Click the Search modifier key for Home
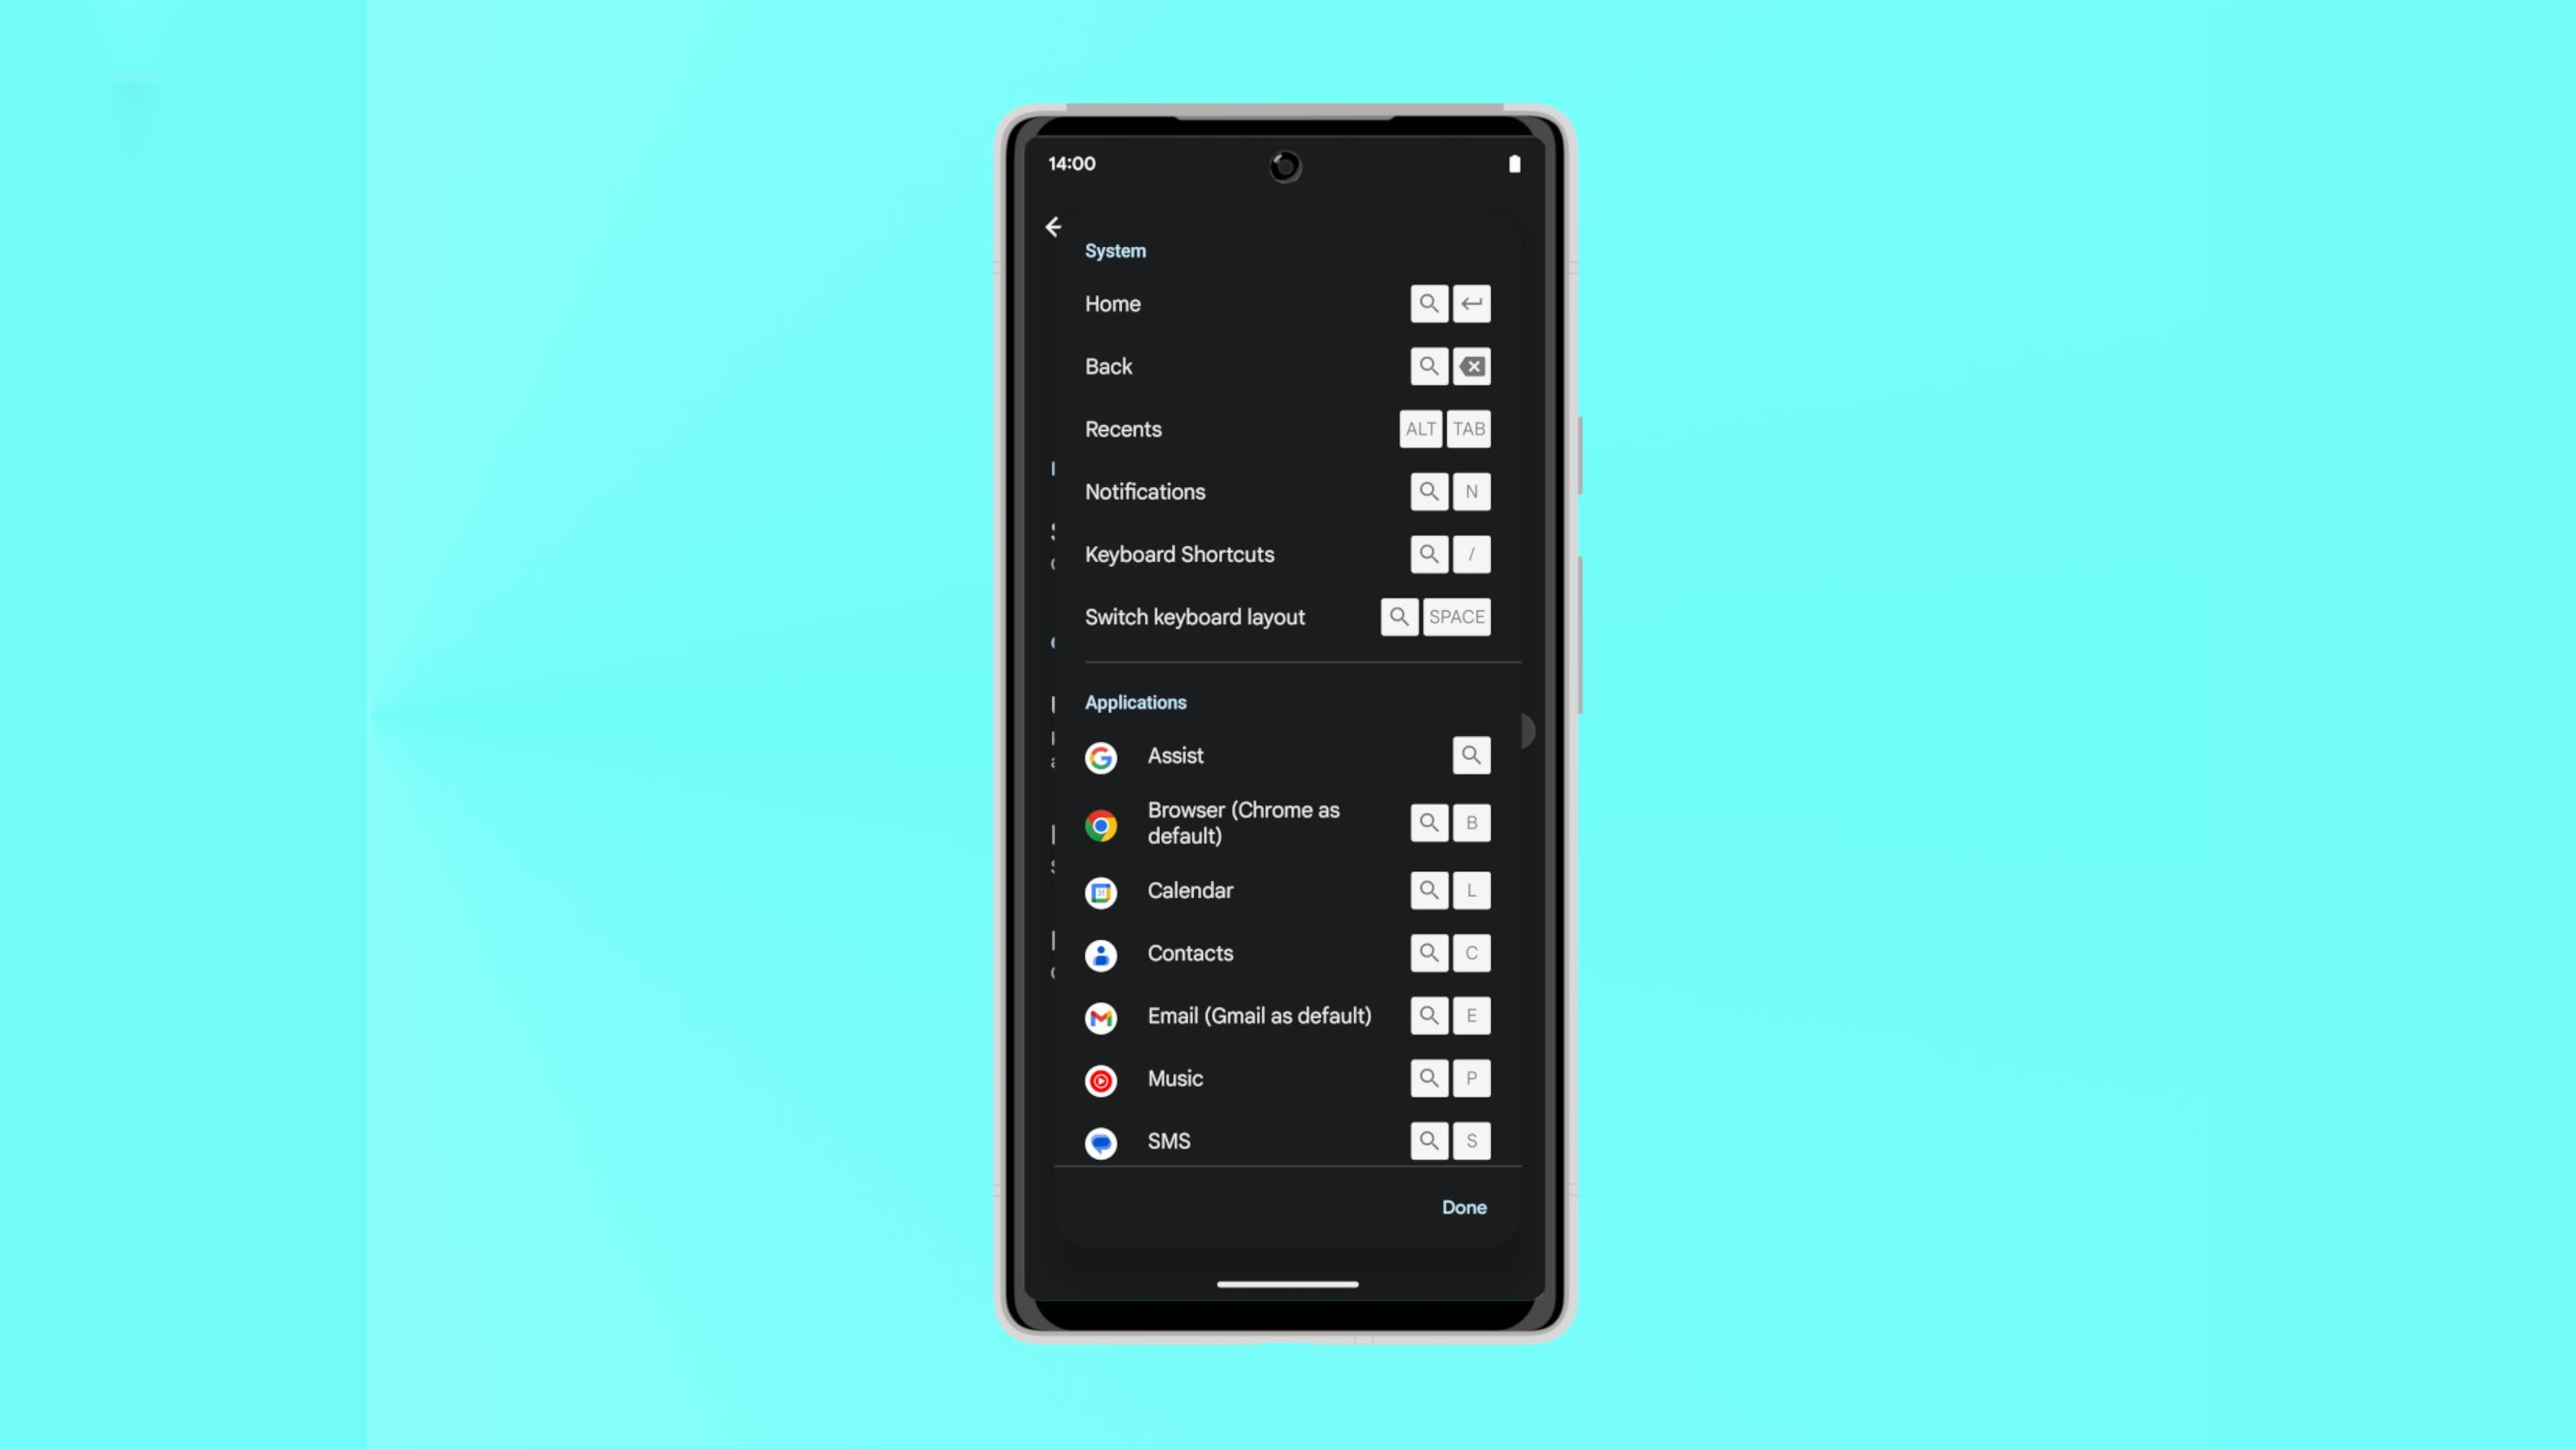 point(1430,303)
